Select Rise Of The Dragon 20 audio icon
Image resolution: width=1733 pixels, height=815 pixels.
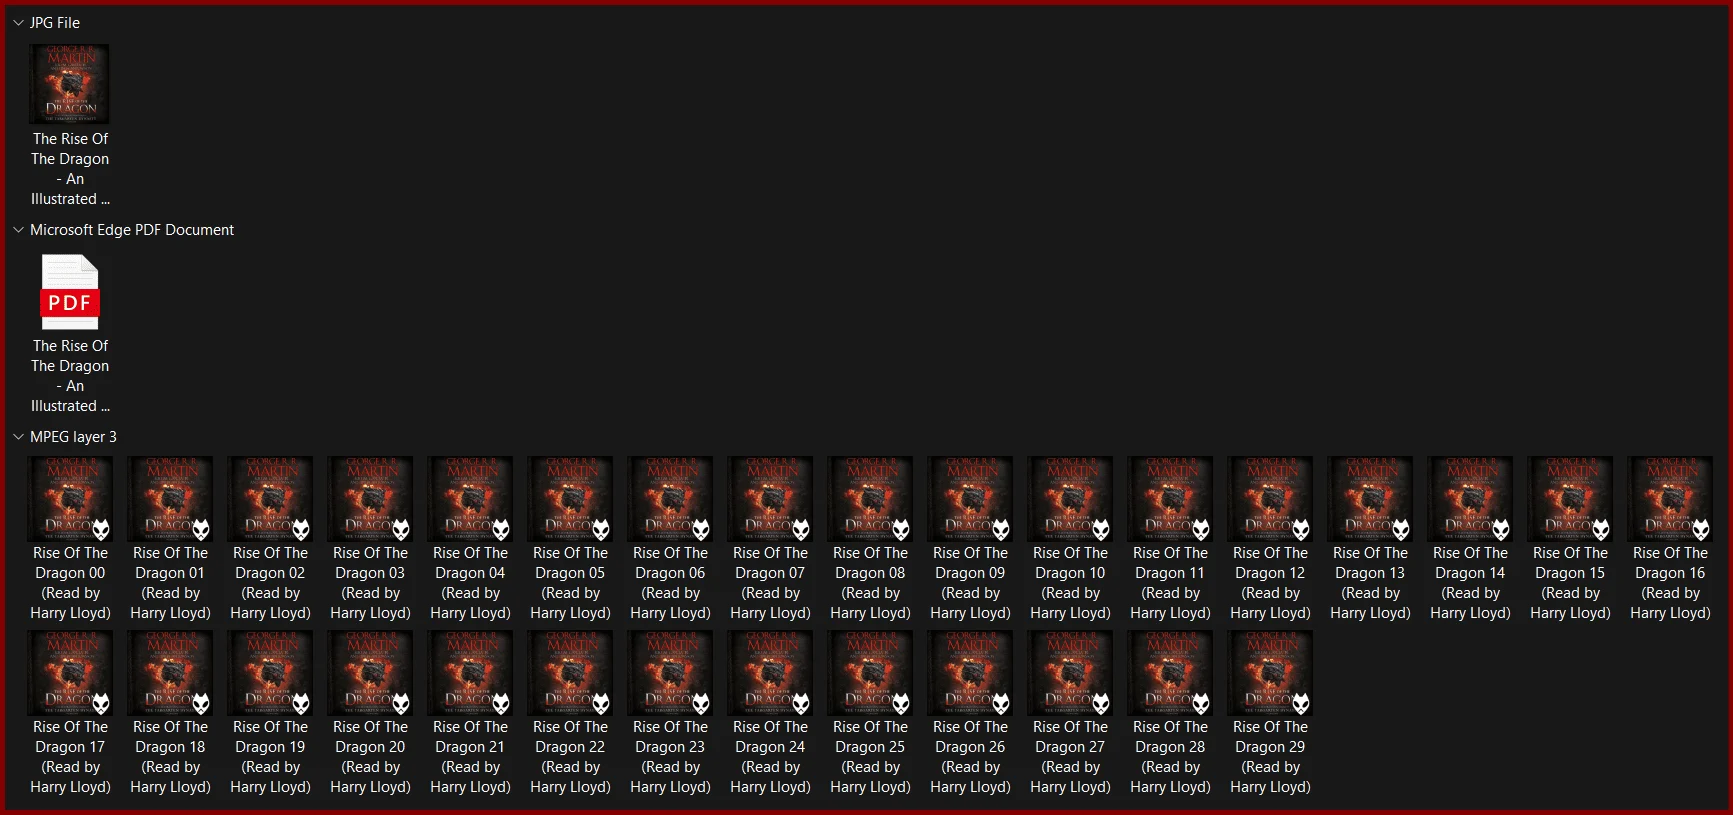370,673
